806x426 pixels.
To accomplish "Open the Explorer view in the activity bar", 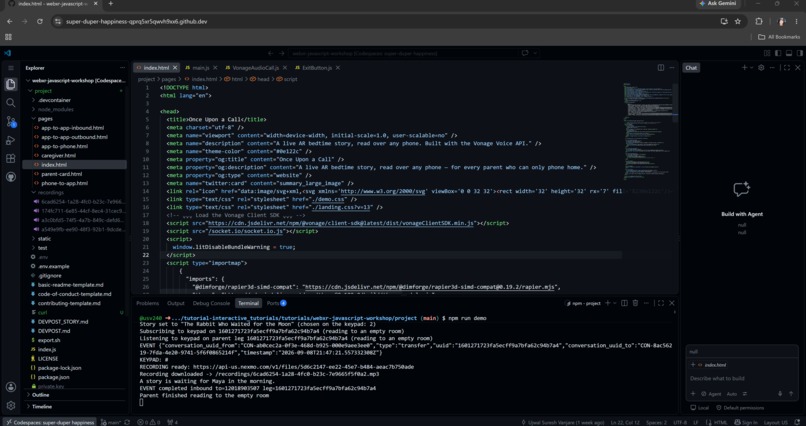I will (10, 84).
